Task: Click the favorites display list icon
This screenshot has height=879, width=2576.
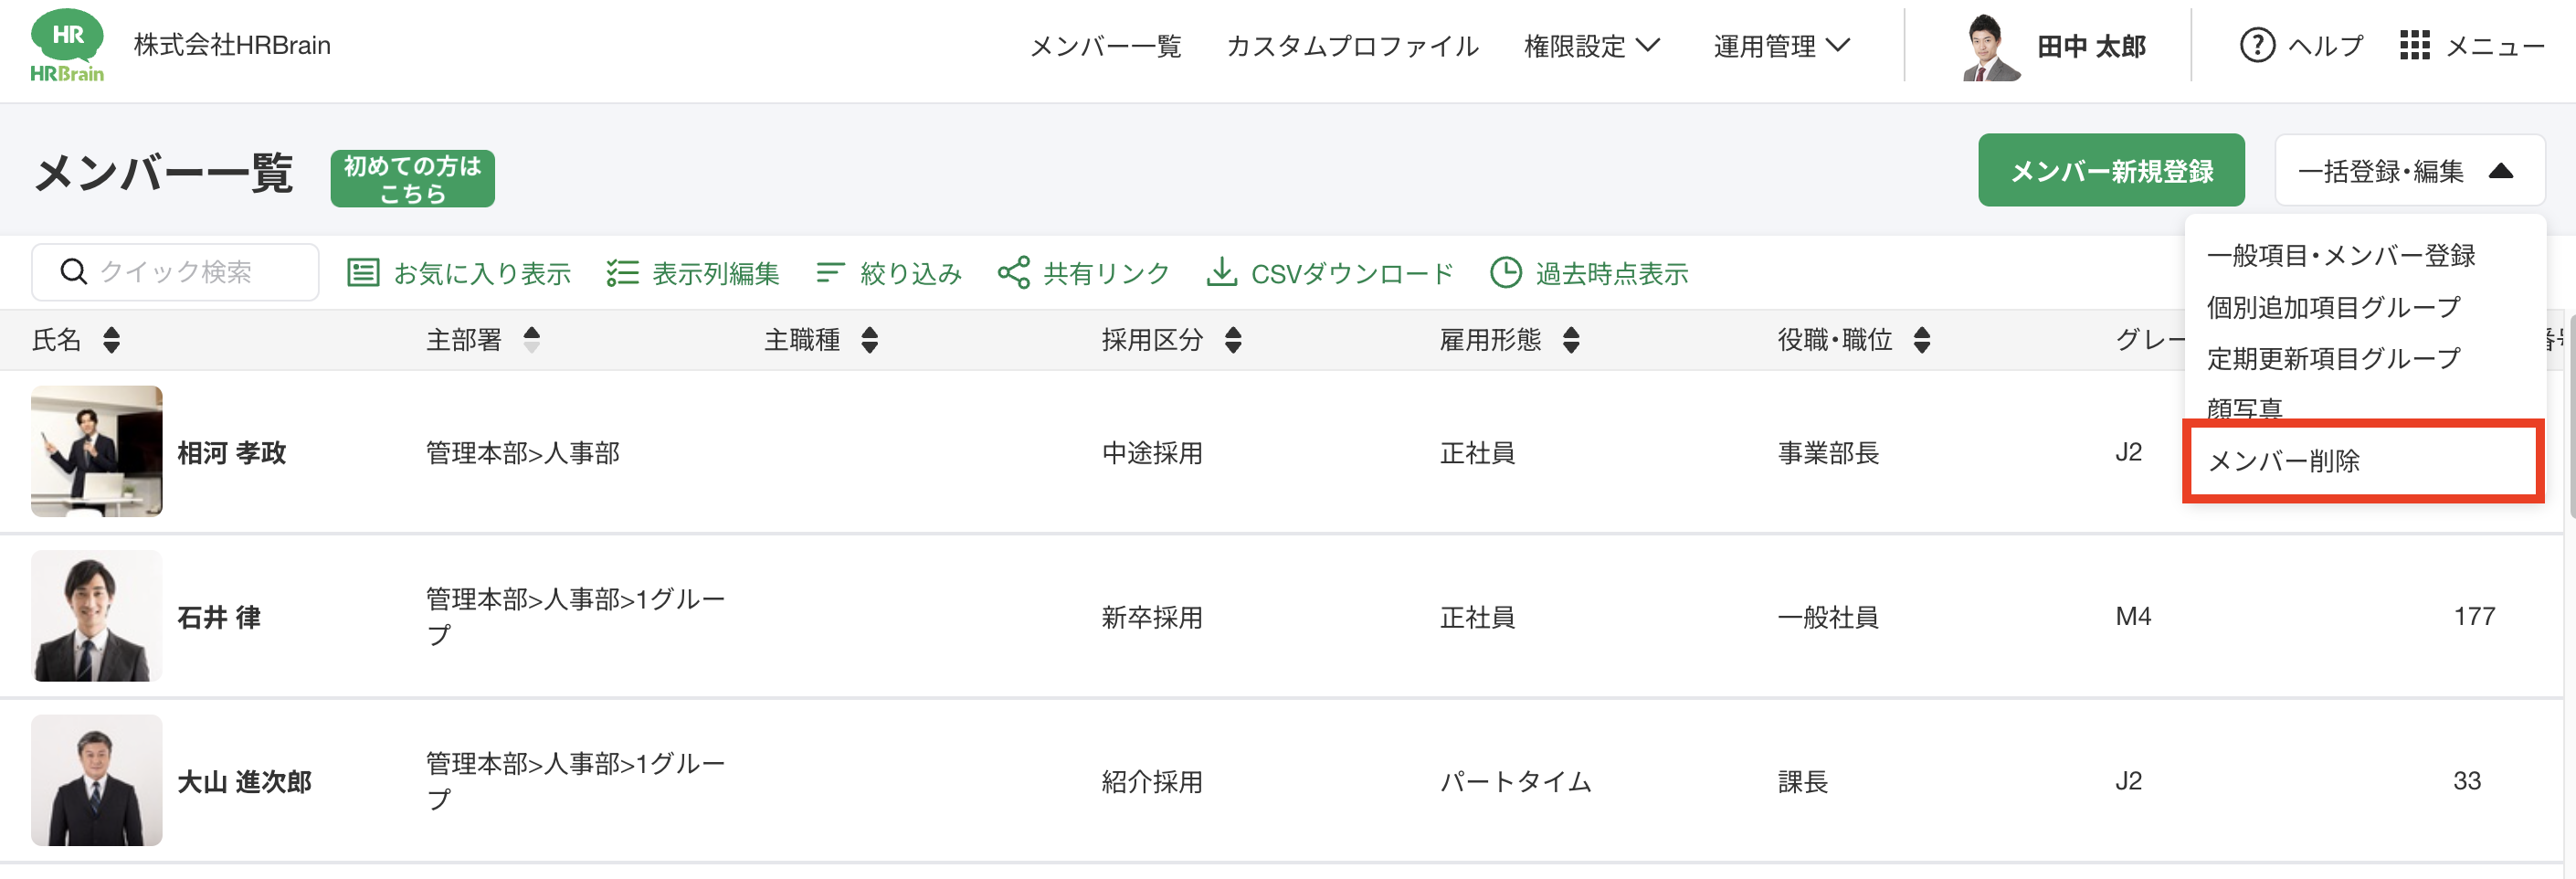Action: 362,273
